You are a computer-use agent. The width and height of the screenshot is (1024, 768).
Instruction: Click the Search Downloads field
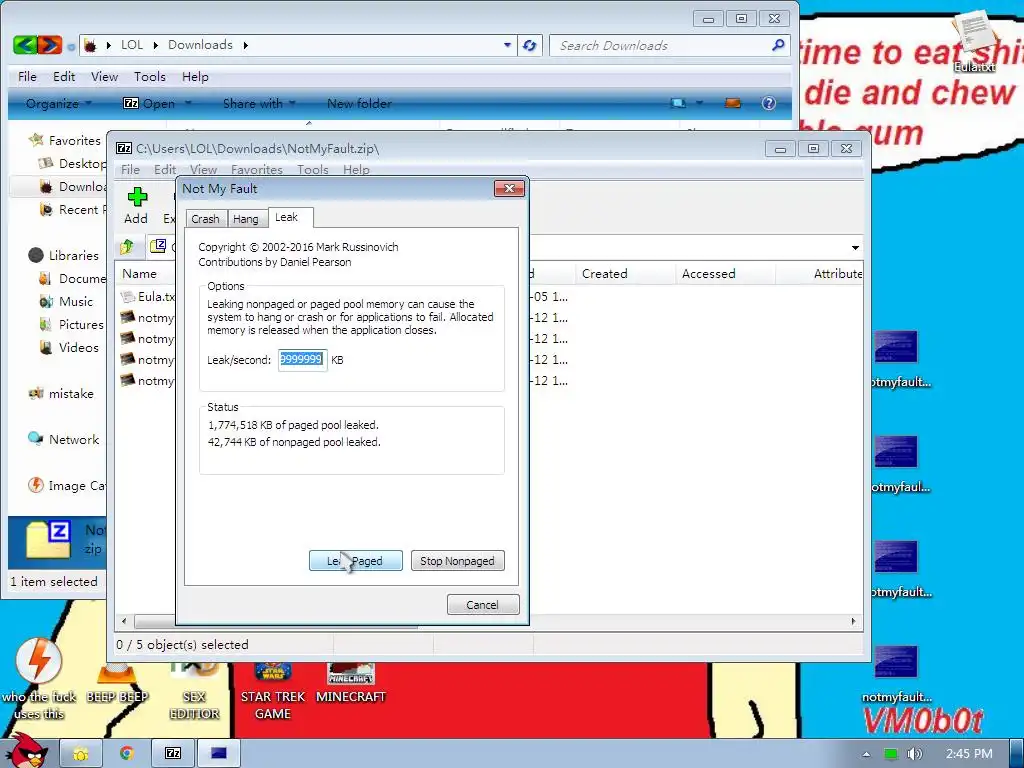[x=660, y=45]
